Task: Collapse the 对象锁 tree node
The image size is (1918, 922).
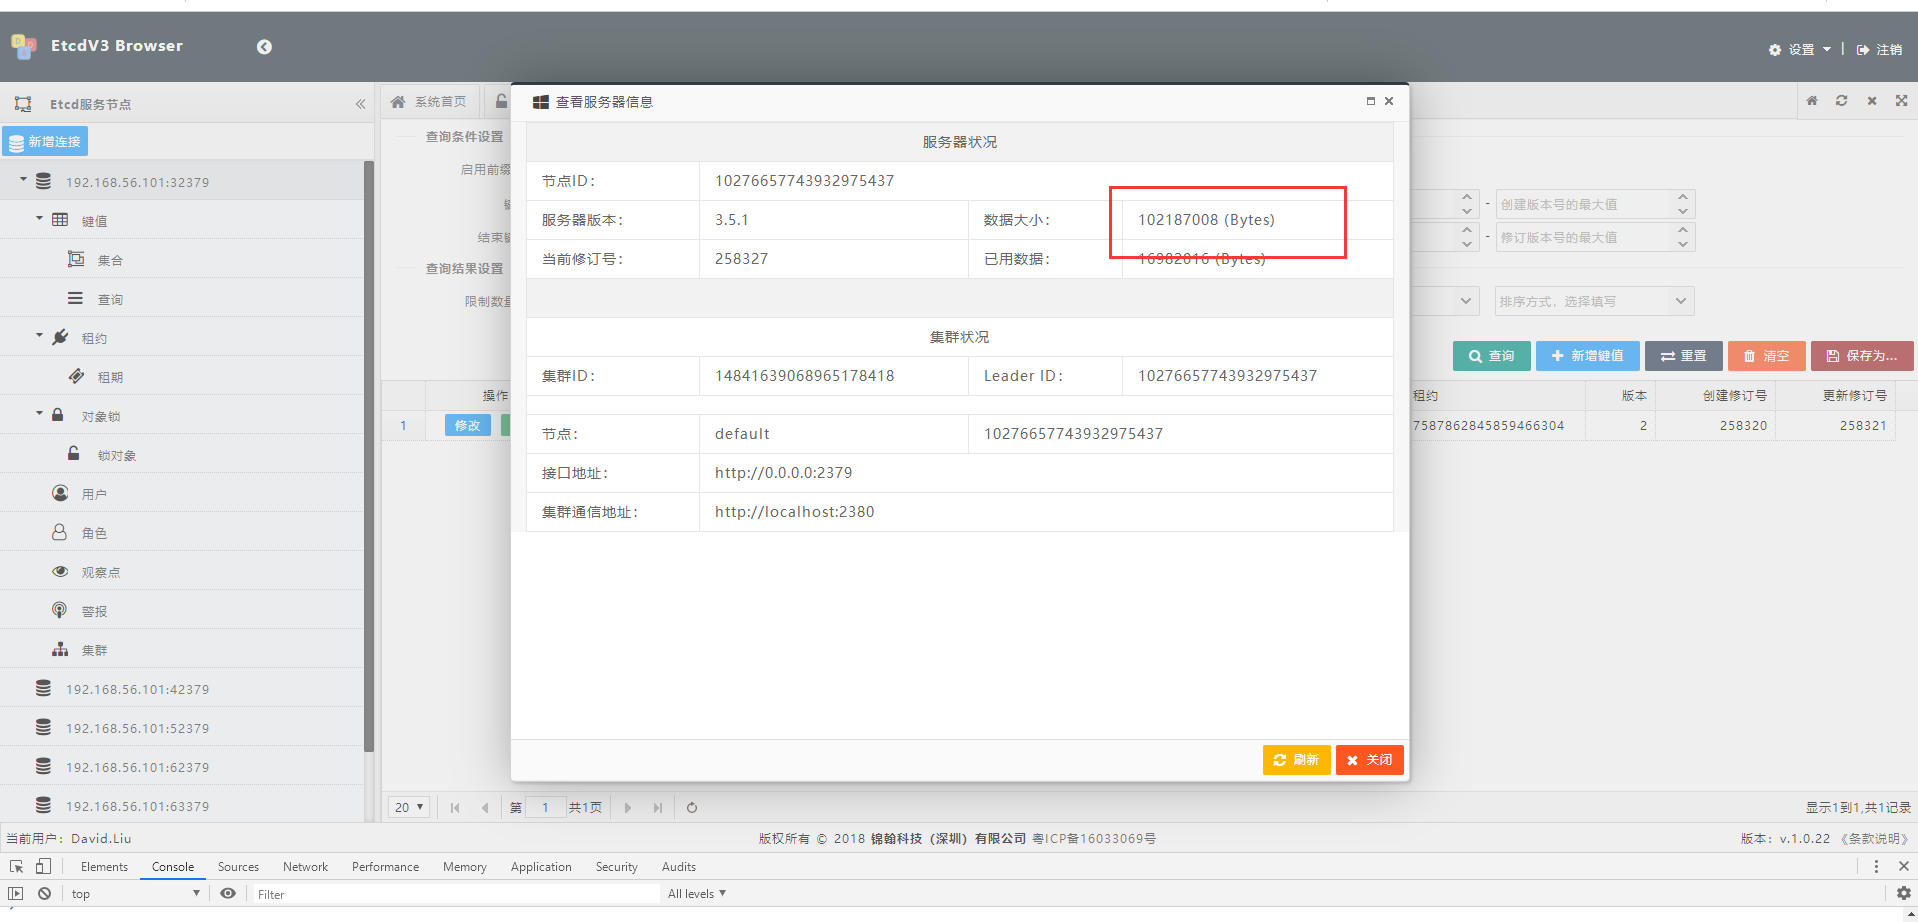Action: pos(39,413)
